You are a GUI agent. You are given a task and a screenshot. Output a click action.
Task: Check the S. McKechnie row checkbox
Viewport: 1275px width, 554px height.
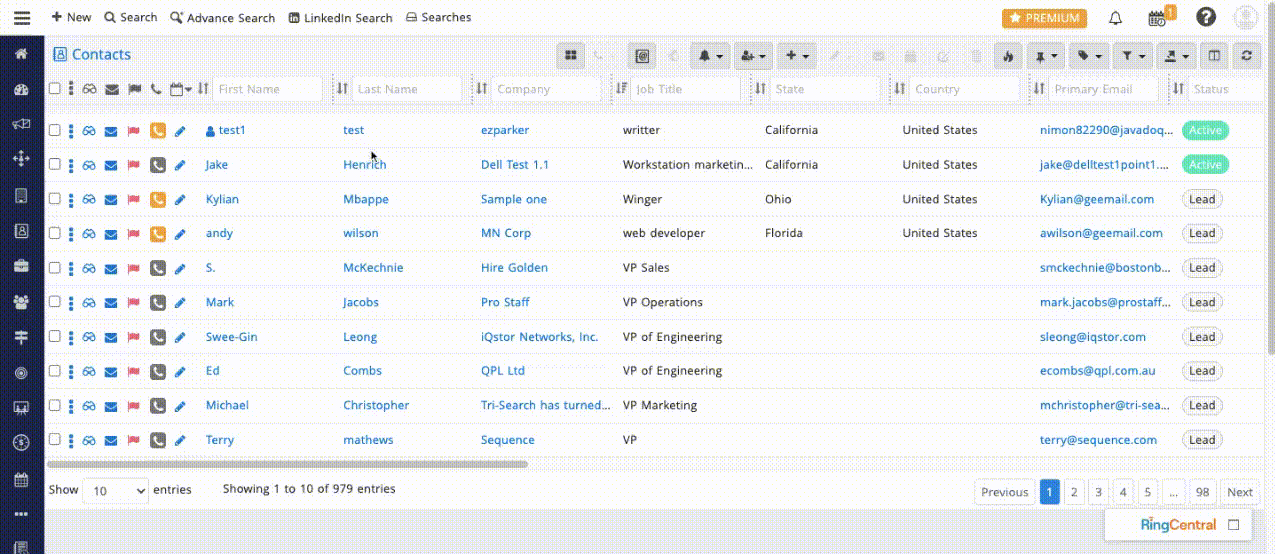click(55, 268)
